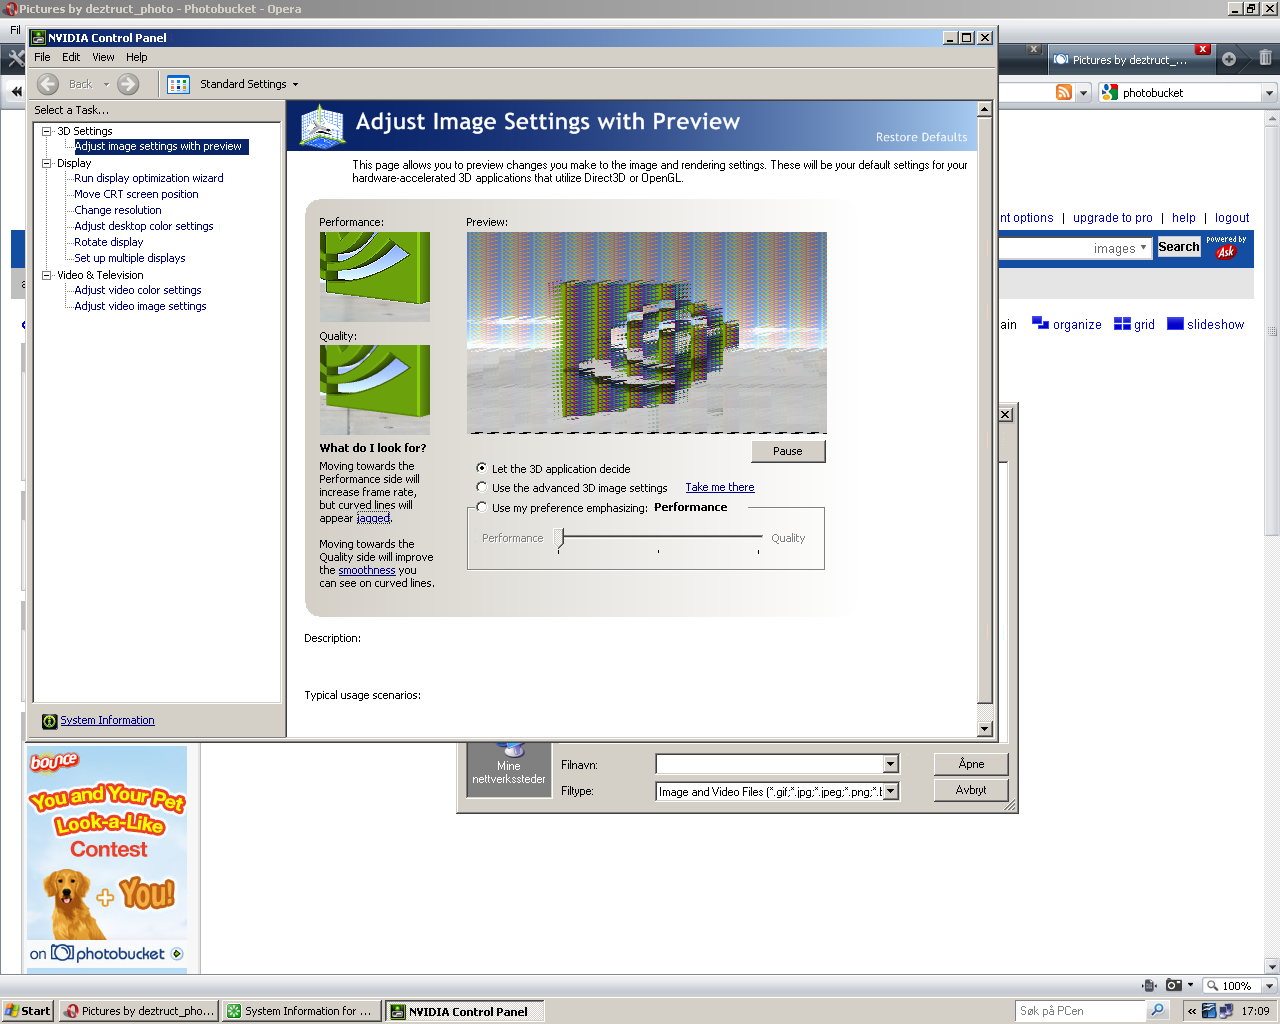
Task: Click the Performance sample image thumbnail
Action: click(375, 277)
